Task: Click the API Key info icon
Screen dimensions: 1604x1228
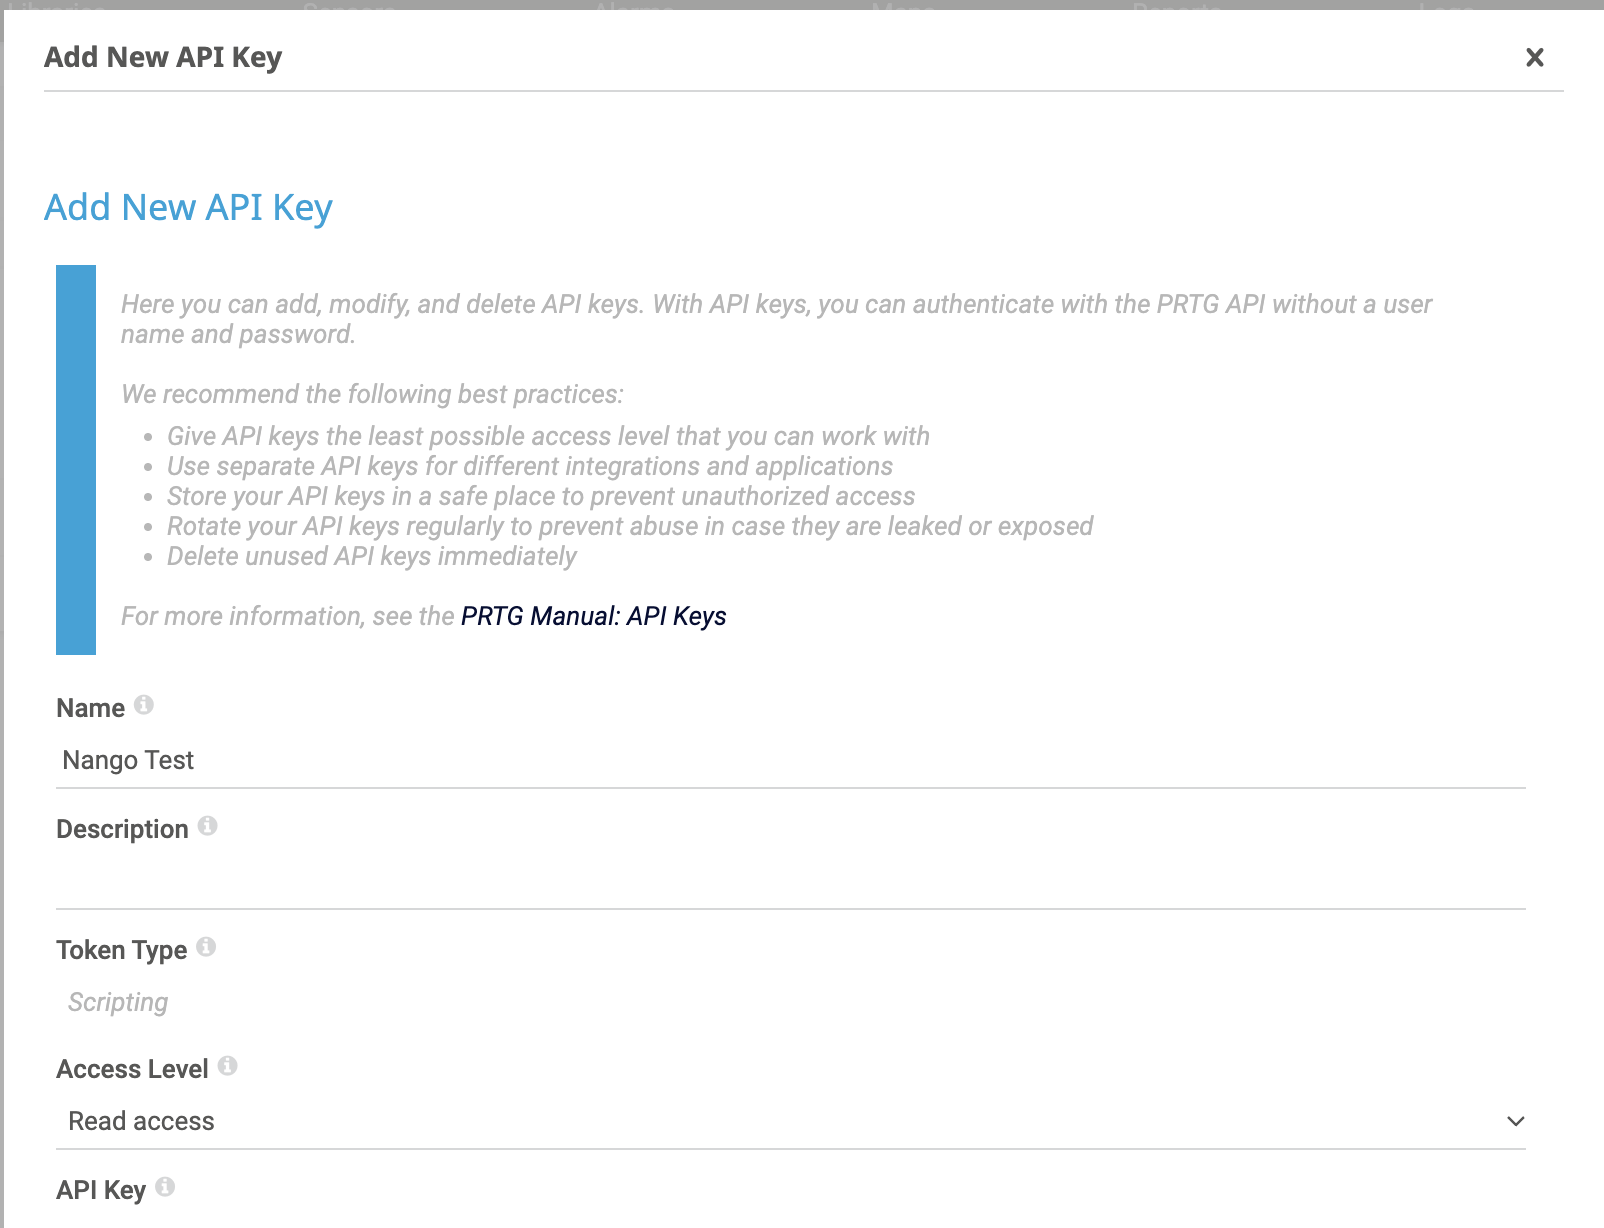Action: pos(165,1187)
